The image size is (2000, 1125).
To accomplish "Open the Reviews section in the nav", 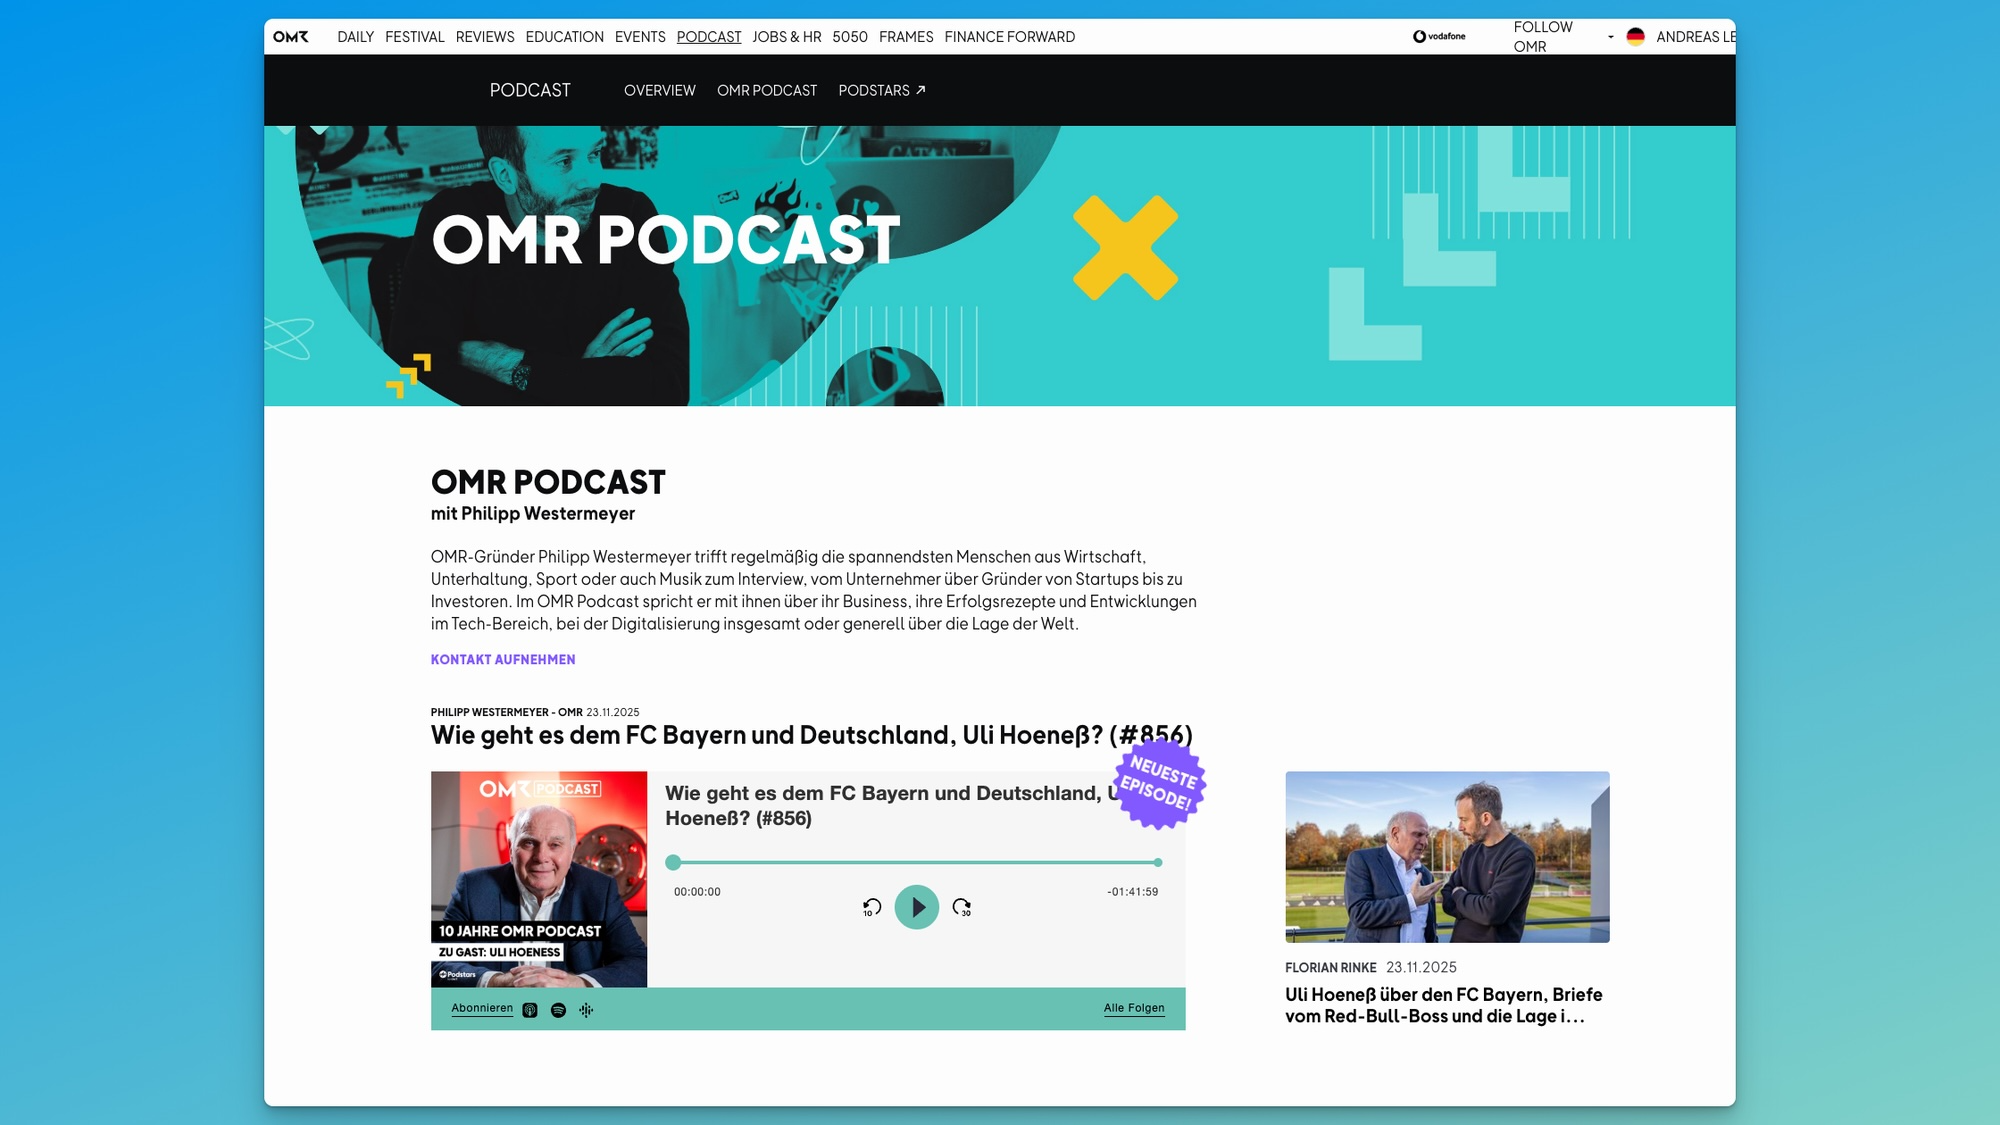I will (x=485, y=37).
